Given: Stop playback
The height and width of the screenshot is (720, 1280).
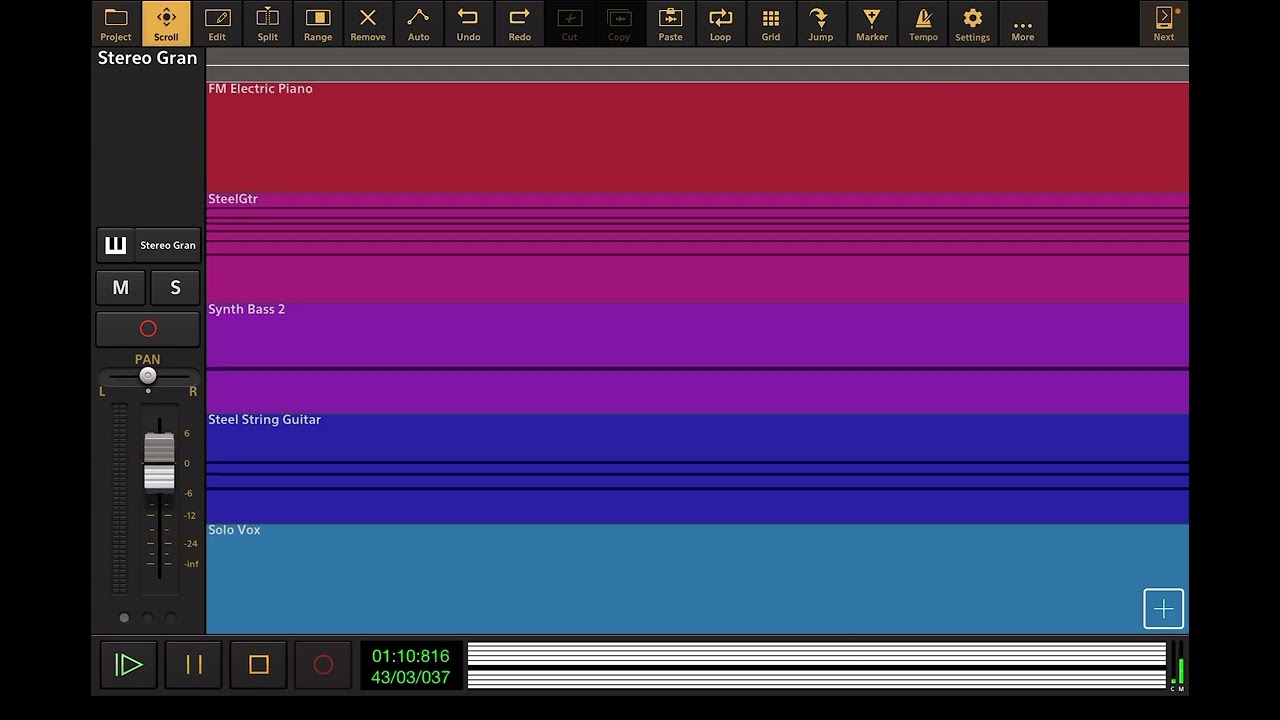Looking at the screenshot, I should click(x=259, y=665).
